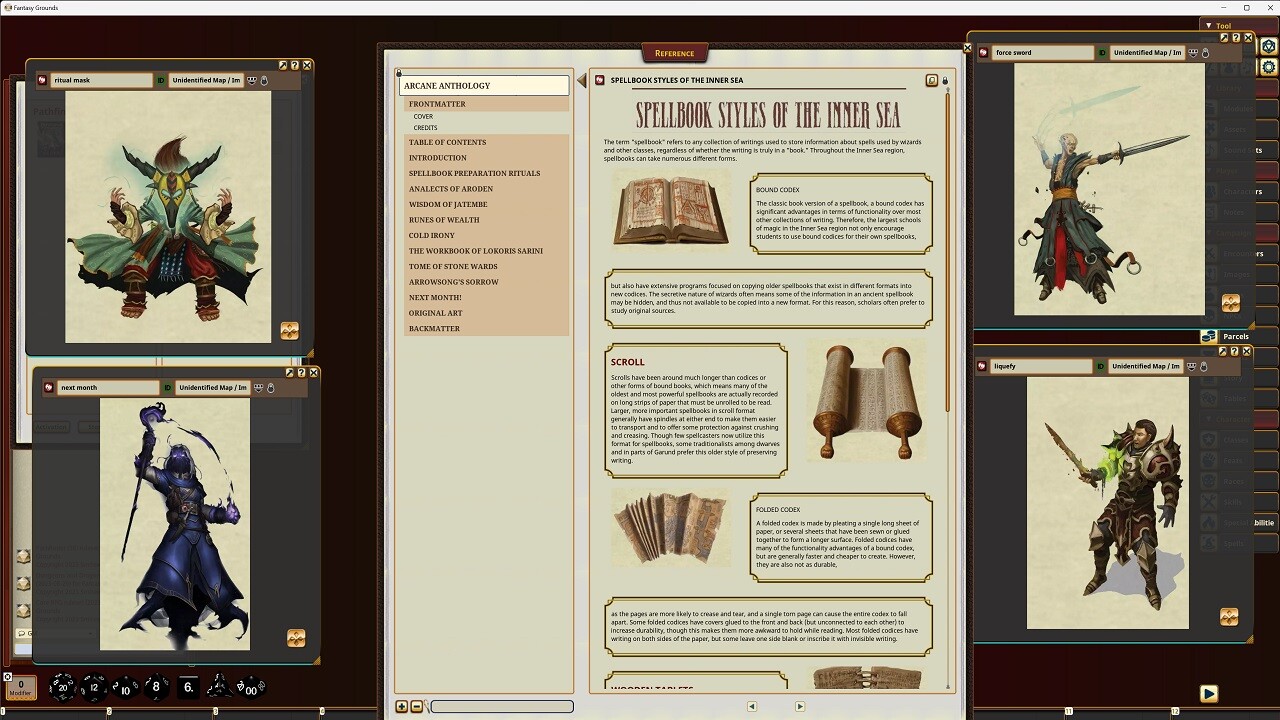Open the Cover page entry

tap(424, 115)
